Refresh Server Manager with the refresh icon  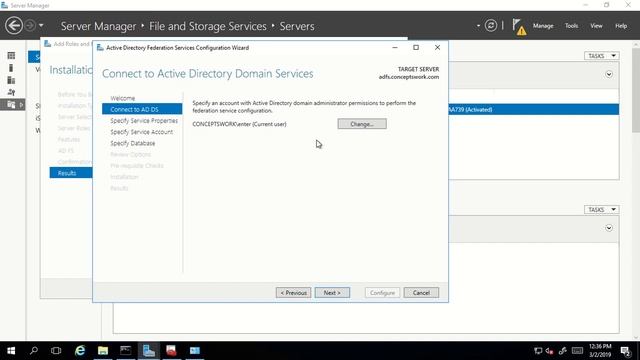click(491, 26)
